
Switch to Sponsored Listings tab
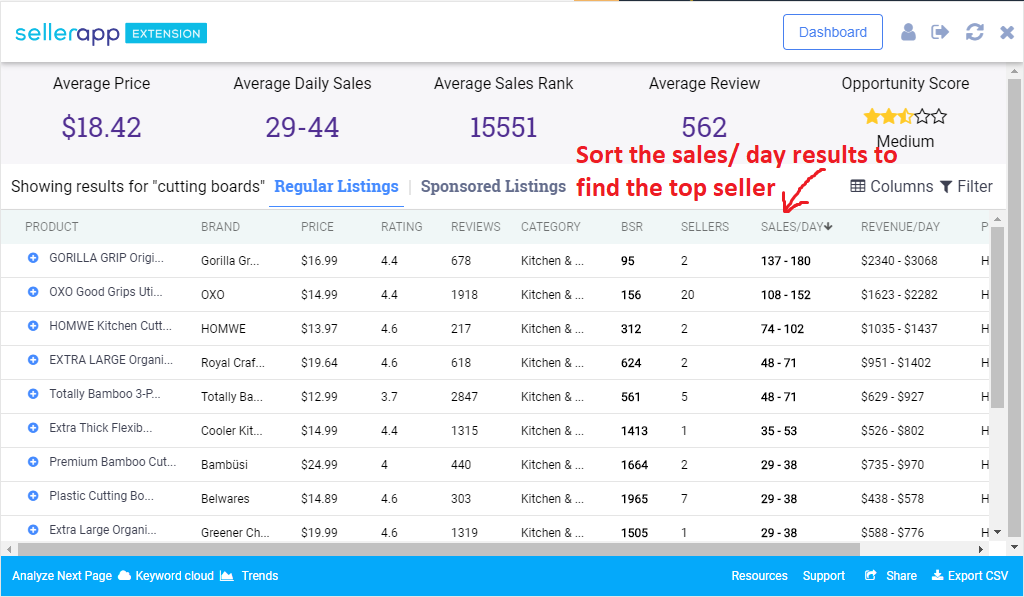493,187
